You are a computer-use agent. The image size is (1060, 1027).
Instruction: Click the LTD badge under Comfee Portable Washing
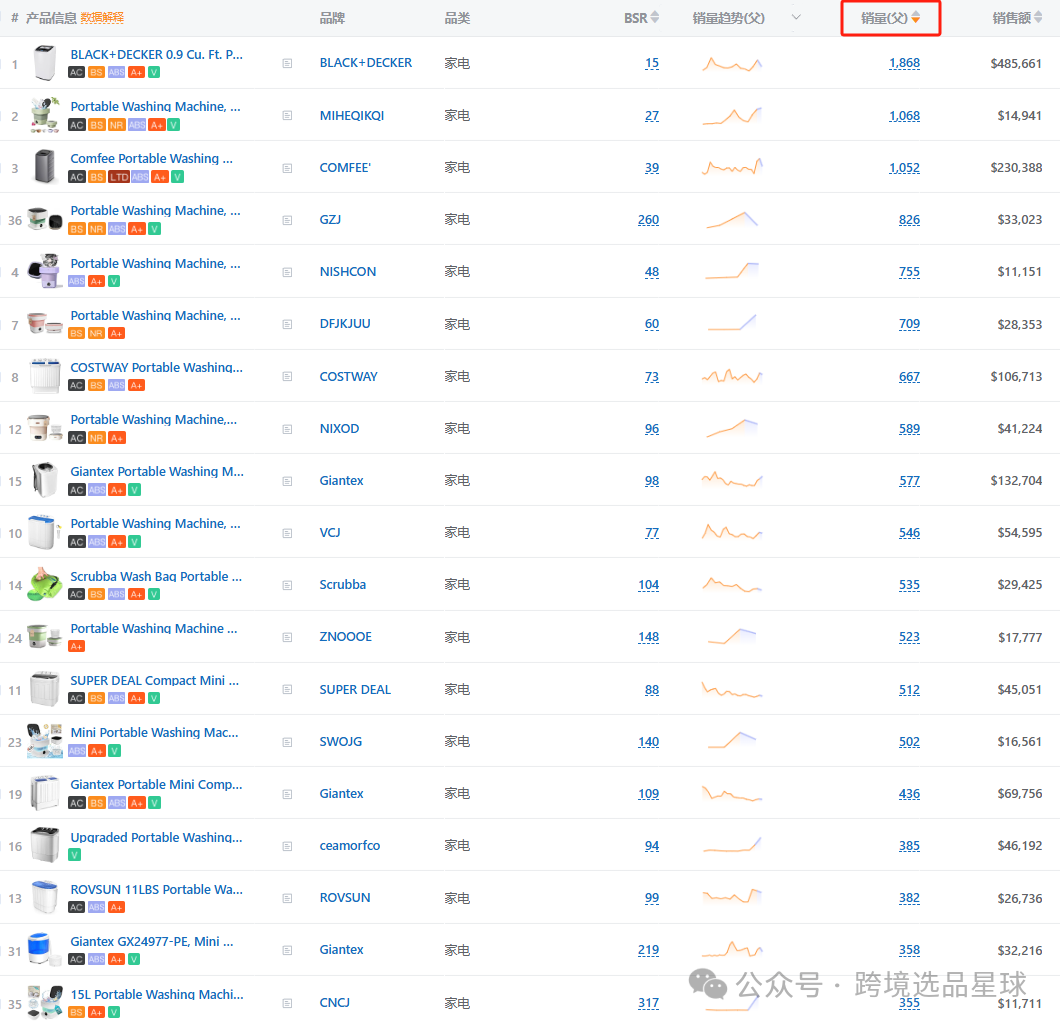click(x=119, y=177)
